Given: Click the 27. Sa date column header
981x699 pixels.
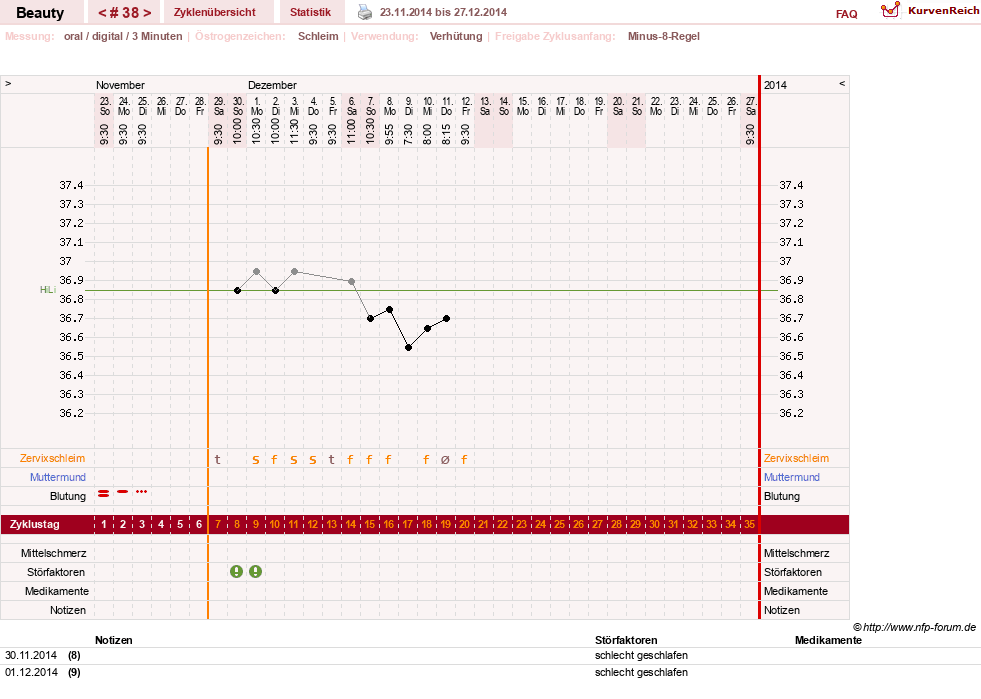Looking at the screenshot, I should point(751,106).
